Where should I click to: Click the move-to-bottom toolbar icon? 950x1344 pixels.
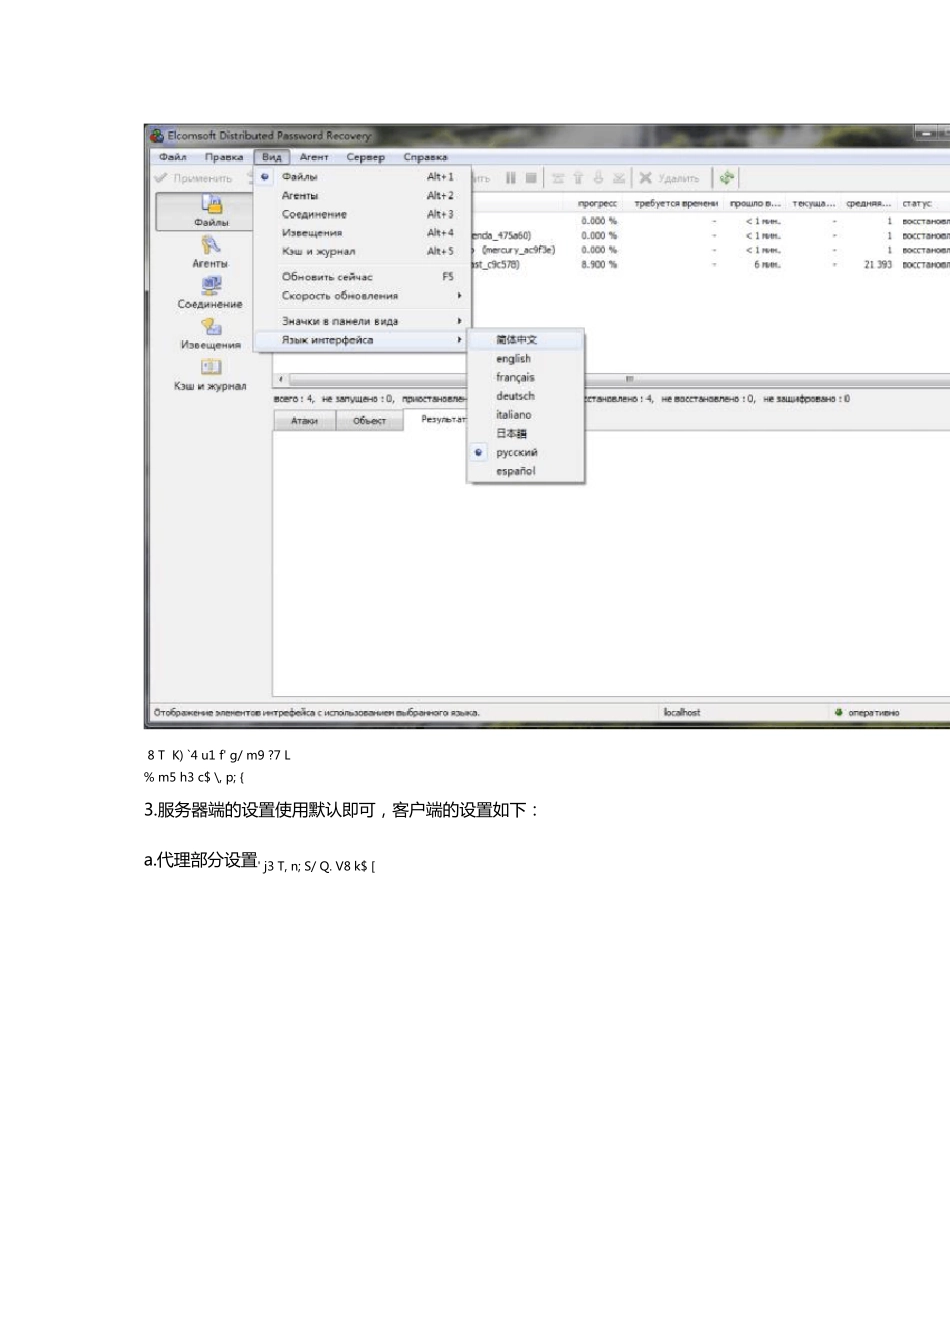tap(619, 178)
